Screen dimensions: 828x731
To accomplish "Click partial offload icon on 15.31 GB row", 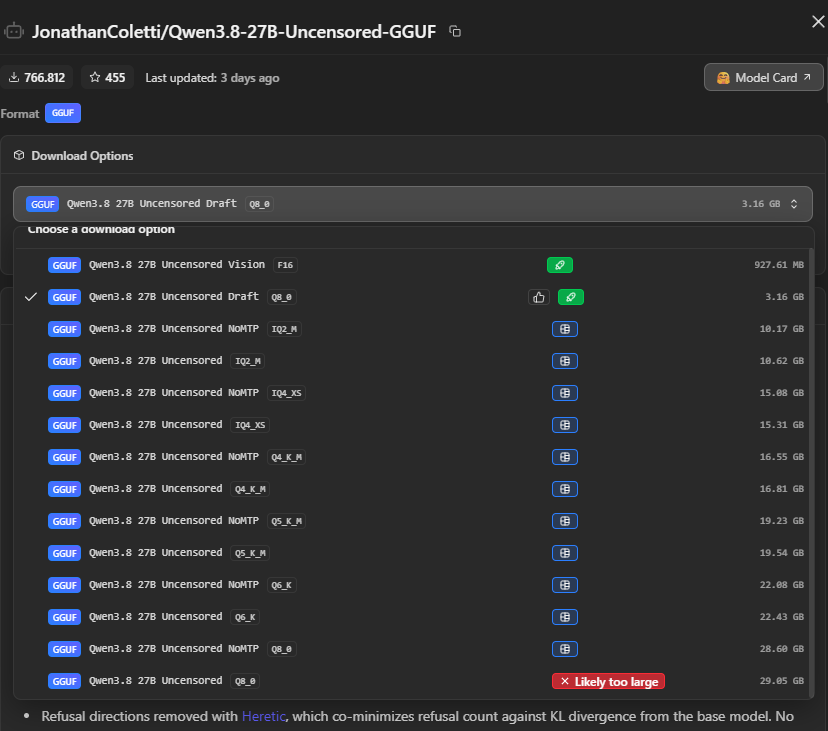I will [x=564, y=425].
